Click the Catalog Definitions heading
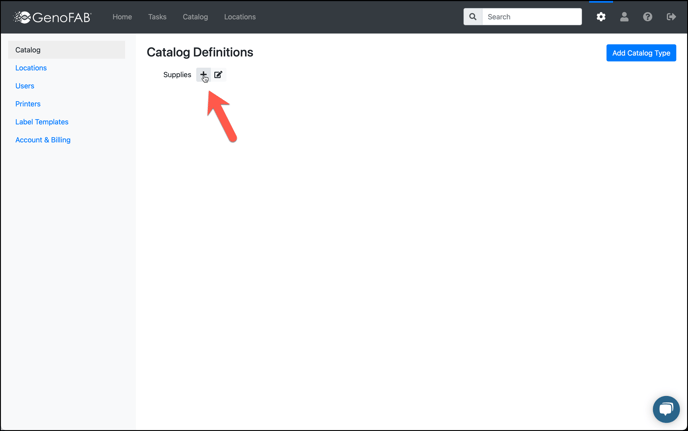 click(200, 52)
